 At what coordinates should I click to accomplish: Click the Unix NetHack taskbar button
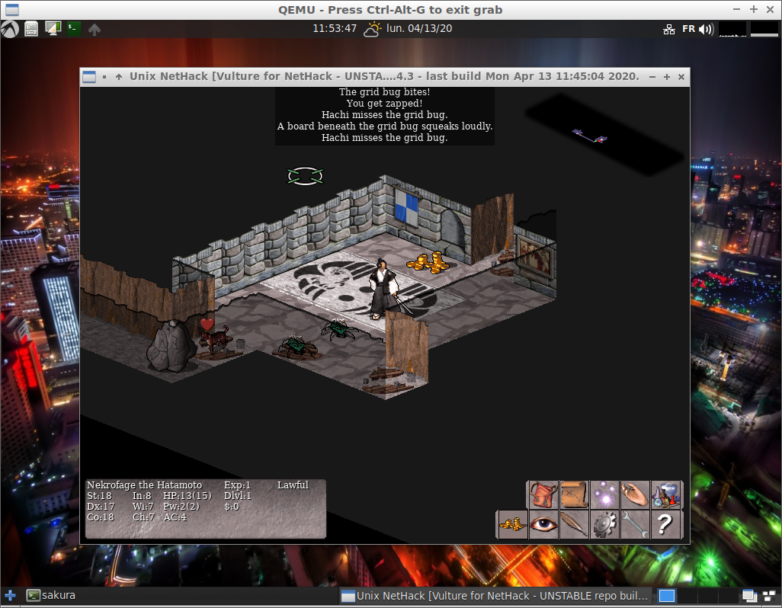(496, 596)
